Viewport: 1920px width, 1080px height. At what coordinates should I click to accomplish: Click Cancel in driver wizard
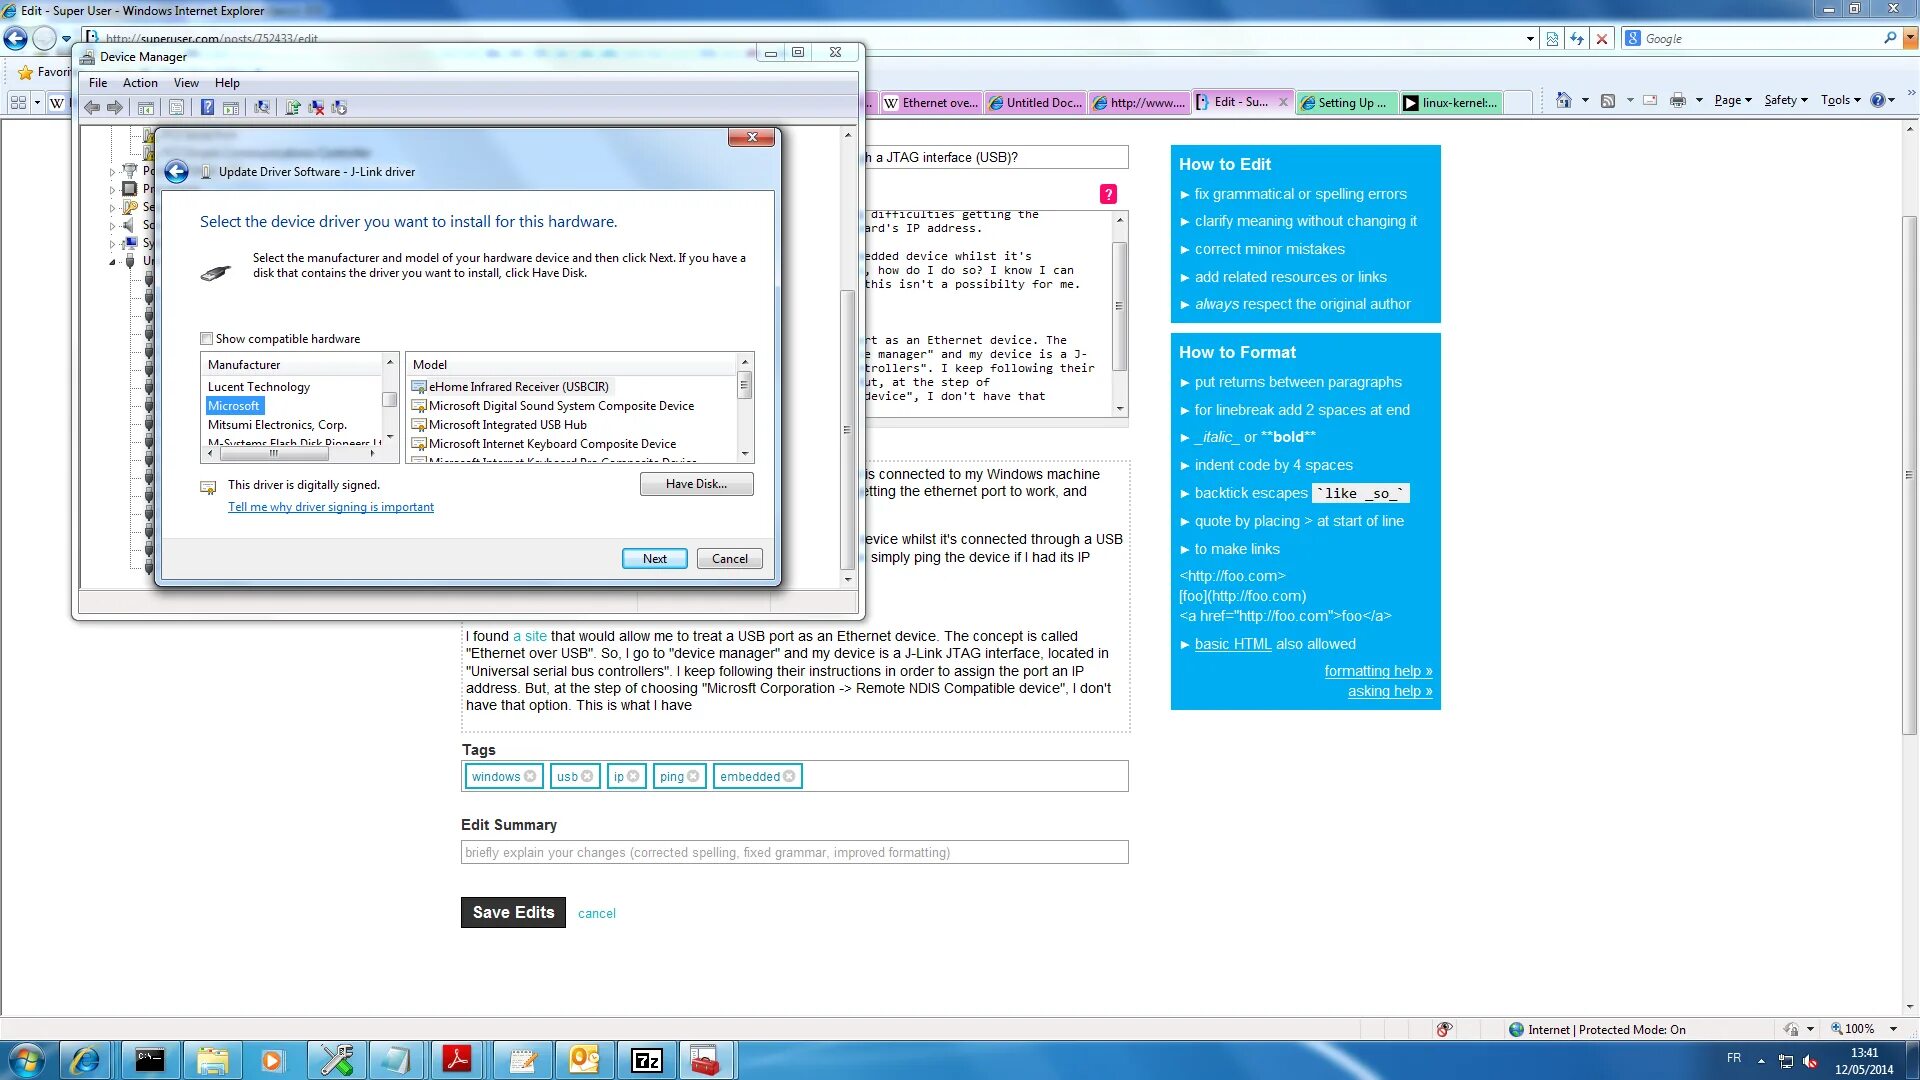coord(729,559)
